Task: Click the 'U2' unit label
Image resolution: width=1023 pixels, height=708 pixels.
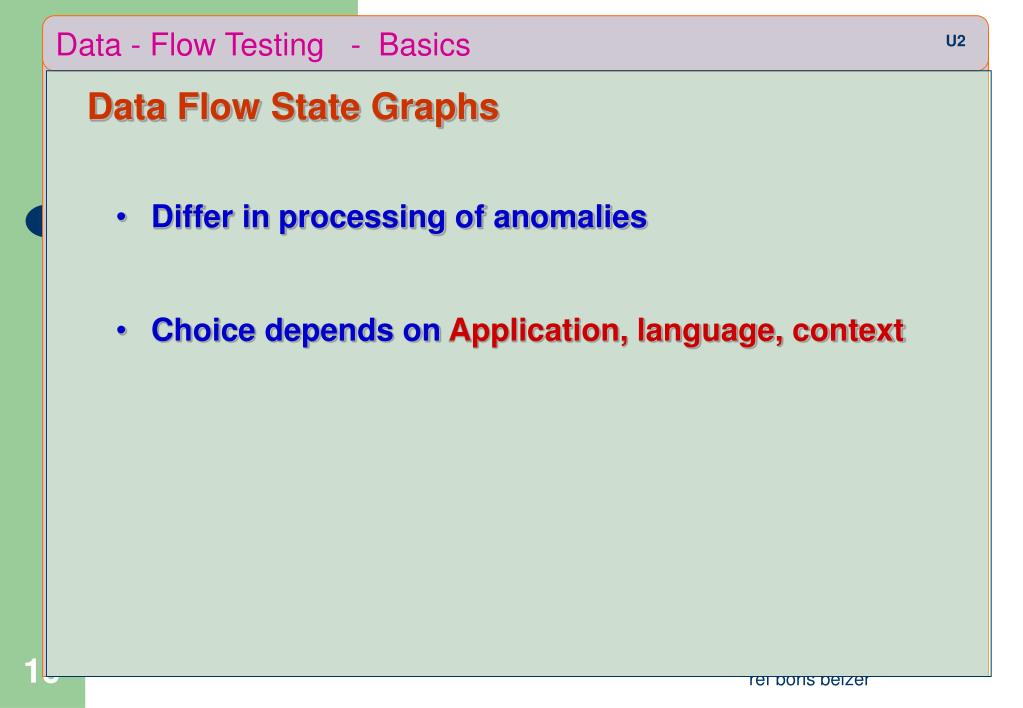Action: click(955, 41)
